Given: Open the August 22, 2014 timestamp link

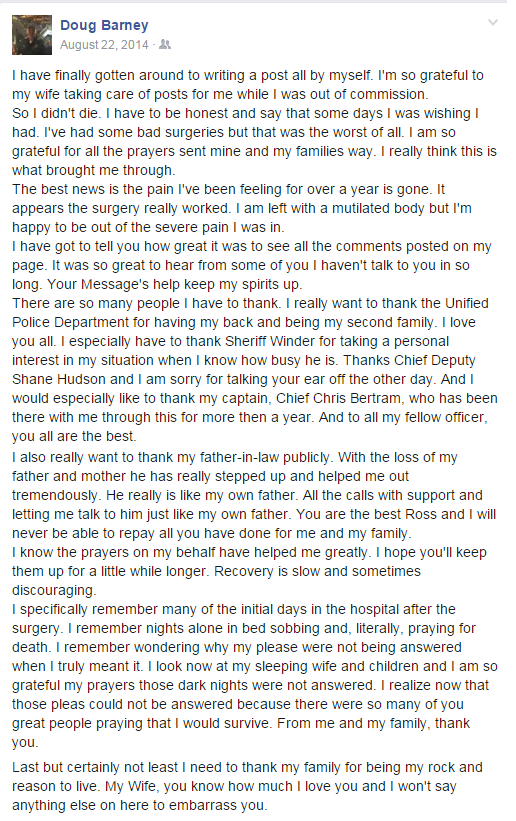Looking at the screenshot, I should (x=104, y=45).
